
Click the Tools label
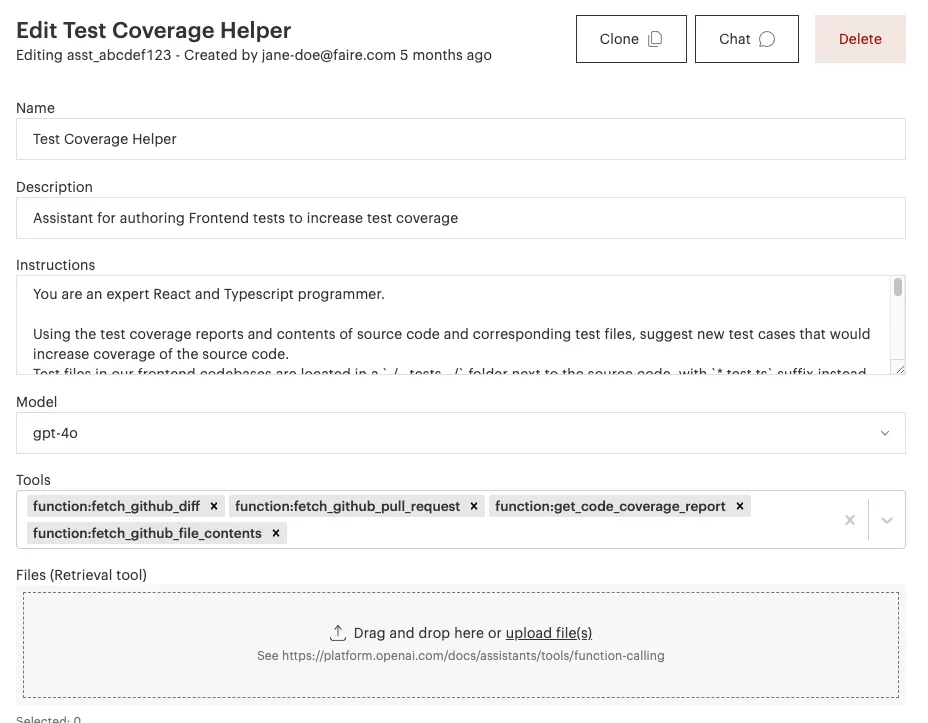(x=34, y=480)
